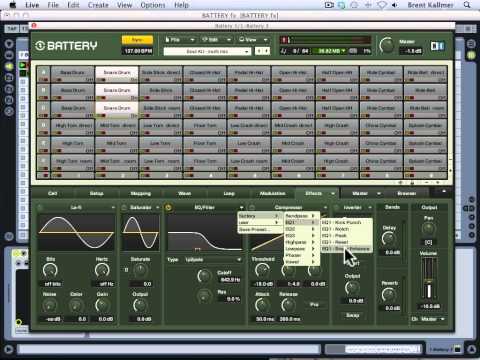480x360 pixels.
Task: Click the Spotlight search icon
Action: 467,5
